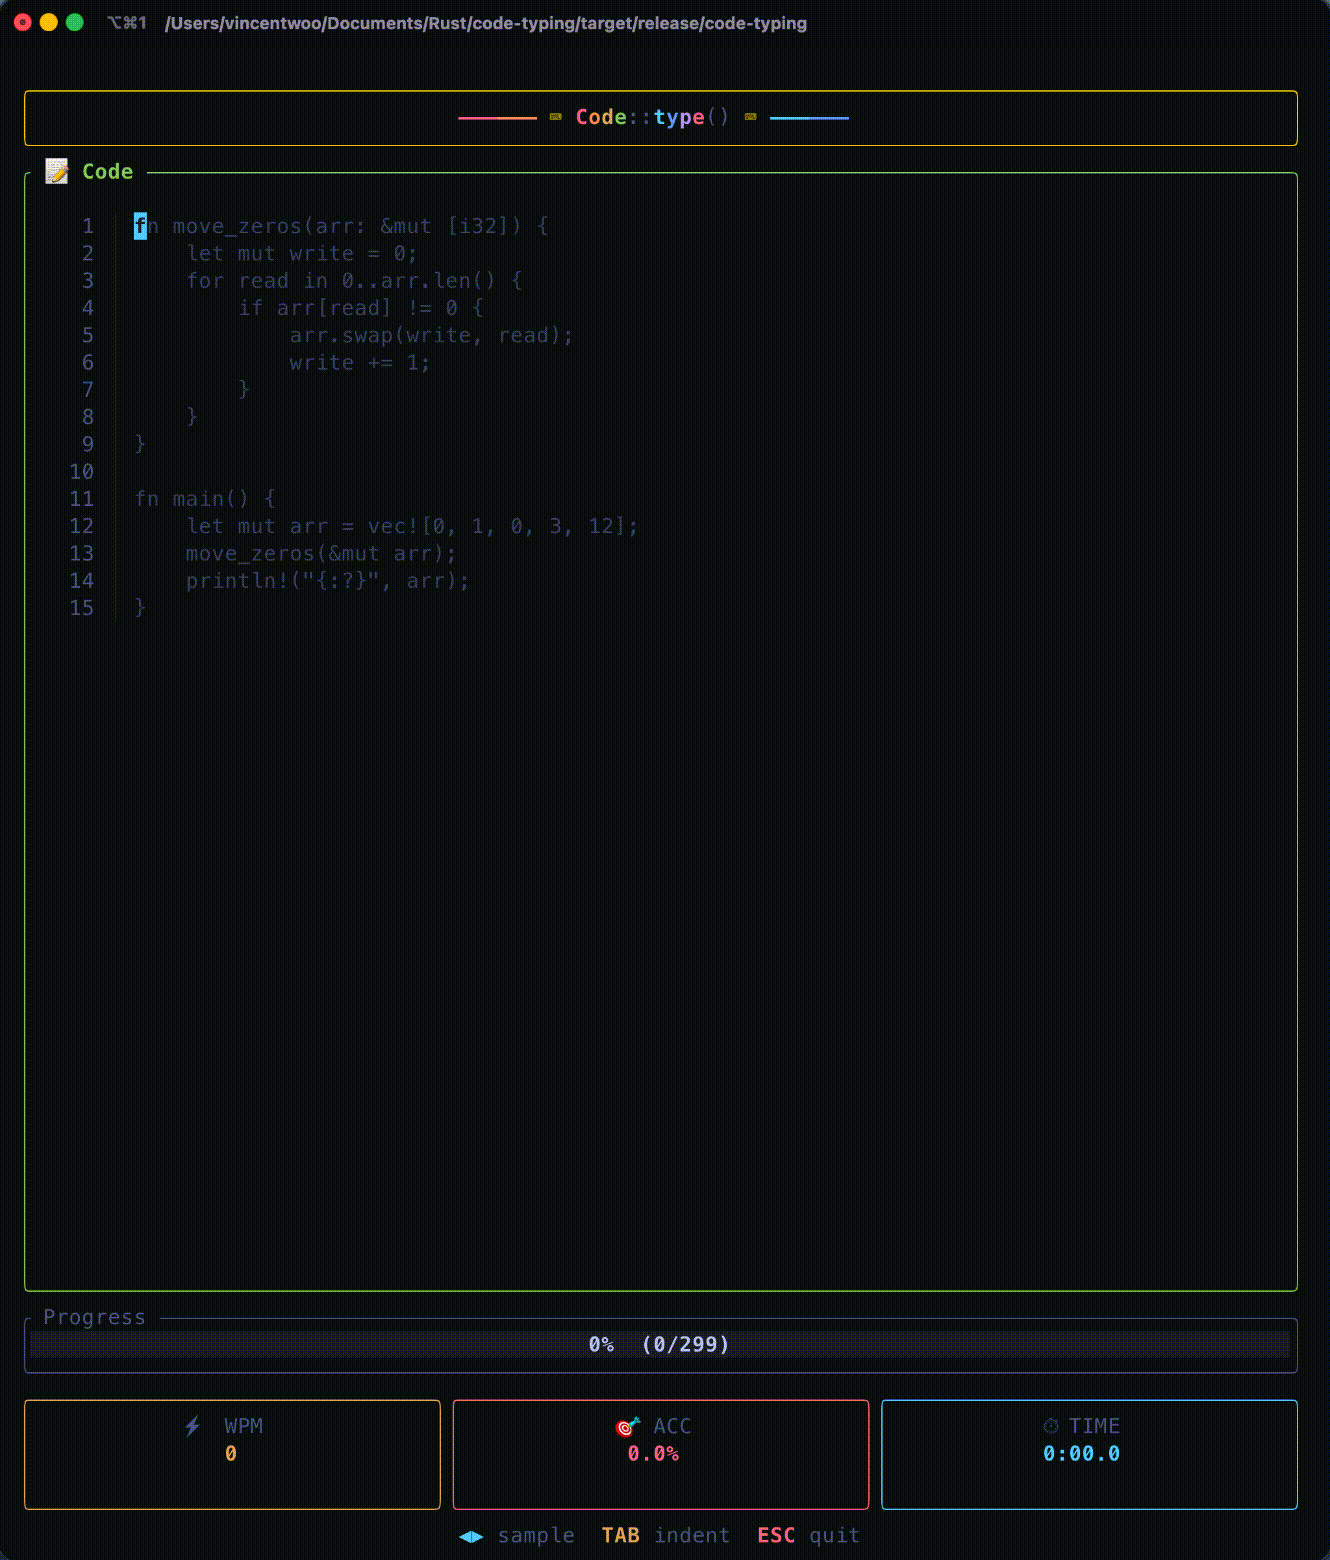This screenshot has height=1560, width=1330.
Task: Click the println! statement on line 14
Action: (x=327, y=581)
